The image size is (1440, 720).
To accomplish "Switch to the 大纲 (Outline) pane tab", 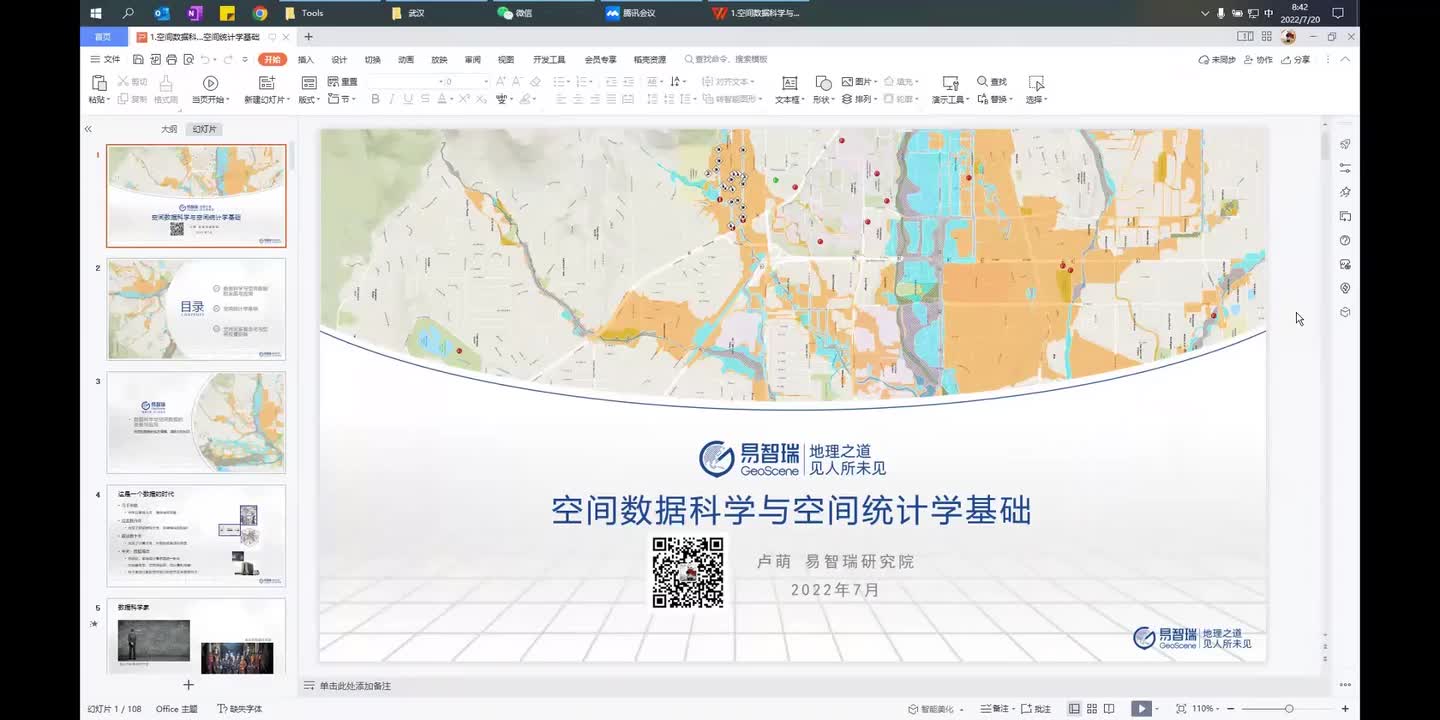I will [x=169, y=129].
